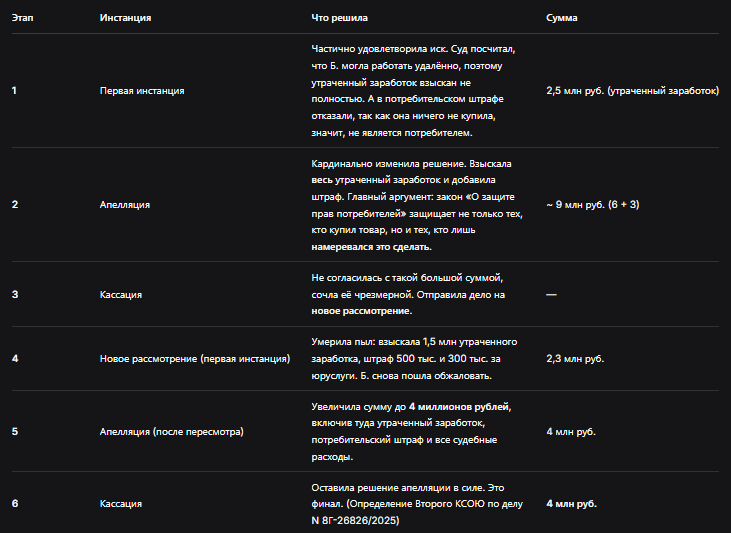This screenshot has height=533, width=731.
Task: Select "Новое рассмотрение (первая инстанция)" cell
Action: (x=195, y=359)
